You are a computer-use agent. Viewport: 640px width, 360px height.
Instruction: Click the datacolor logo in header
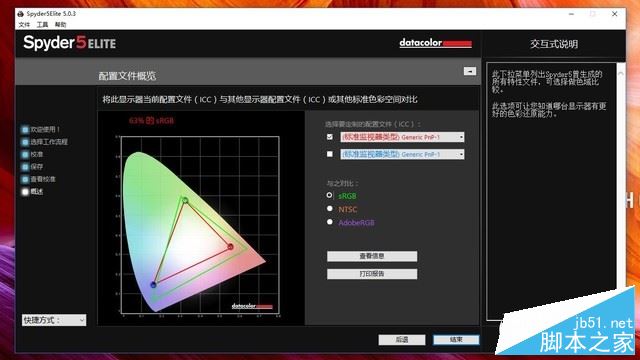click(436, 43)
